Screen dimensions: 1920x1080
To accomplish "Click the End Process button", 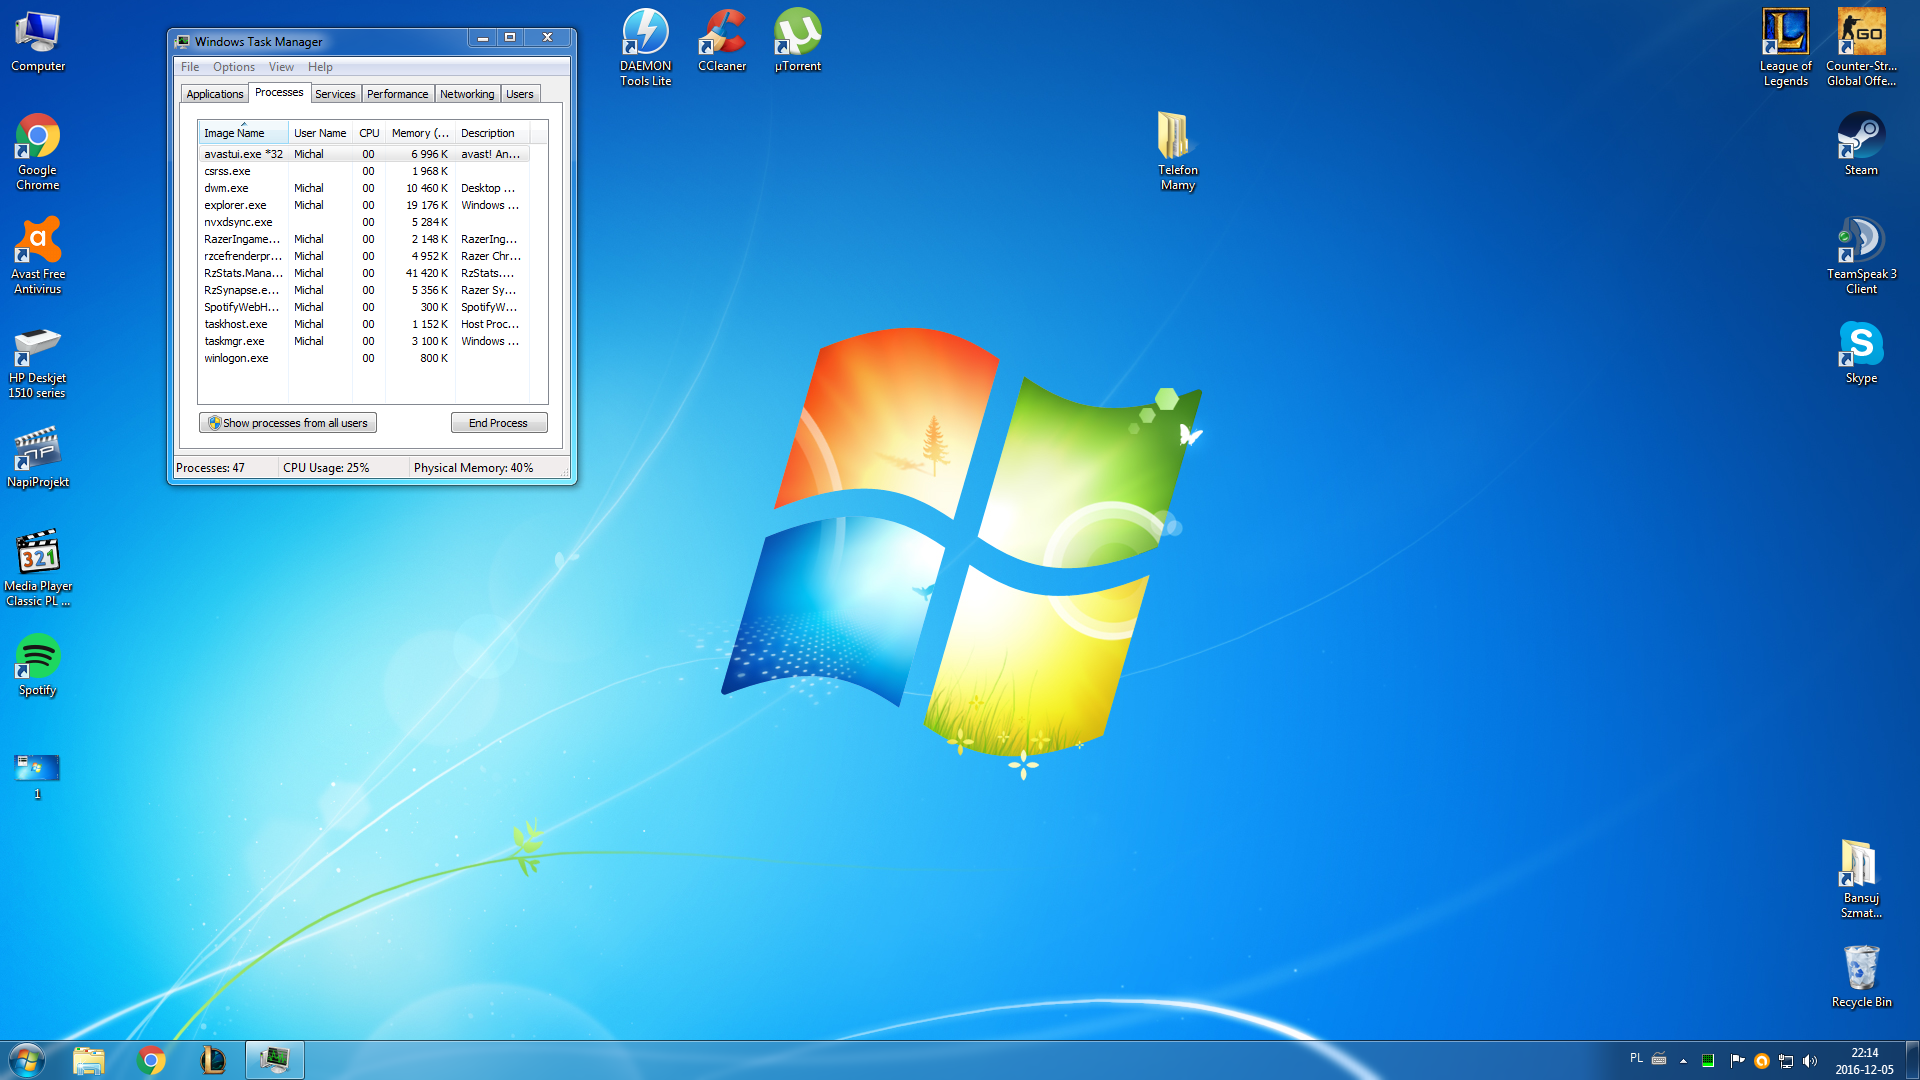I will (499, 423).
